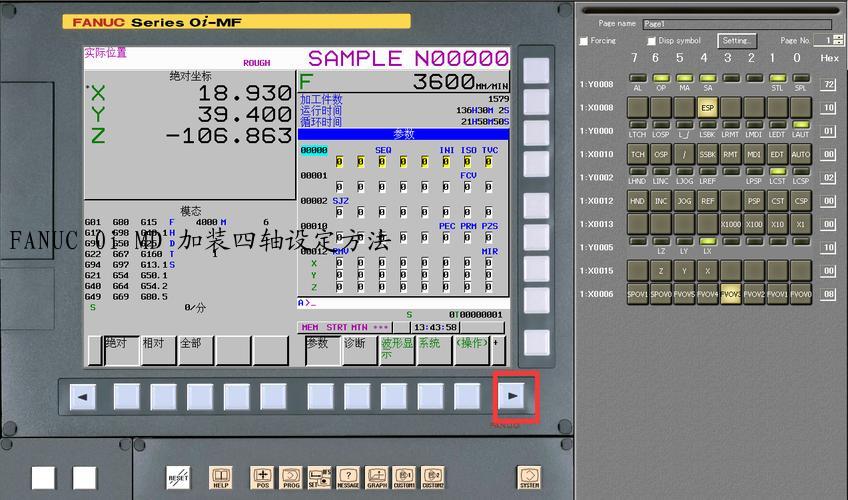This screenshot has height=500, width=848.
Task: Select the X10 multiplier button
Action: tap(777, 224)
